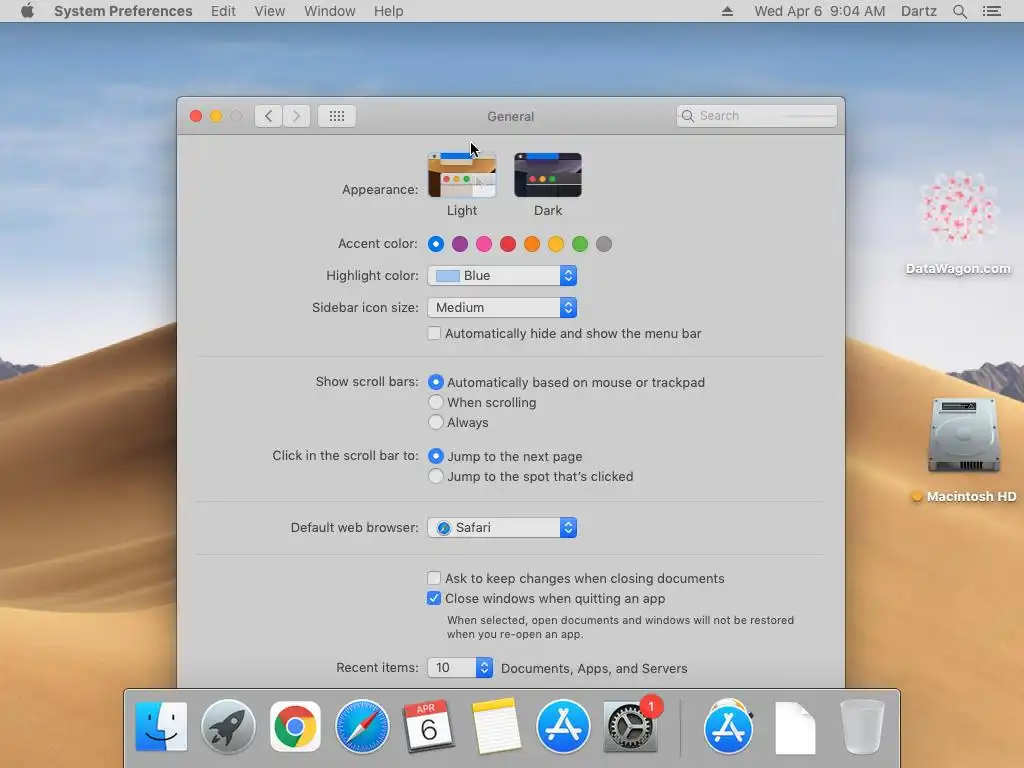Open the Default web browser dropdown
This screenshot has height=768, width=1024.
(502, 528)
